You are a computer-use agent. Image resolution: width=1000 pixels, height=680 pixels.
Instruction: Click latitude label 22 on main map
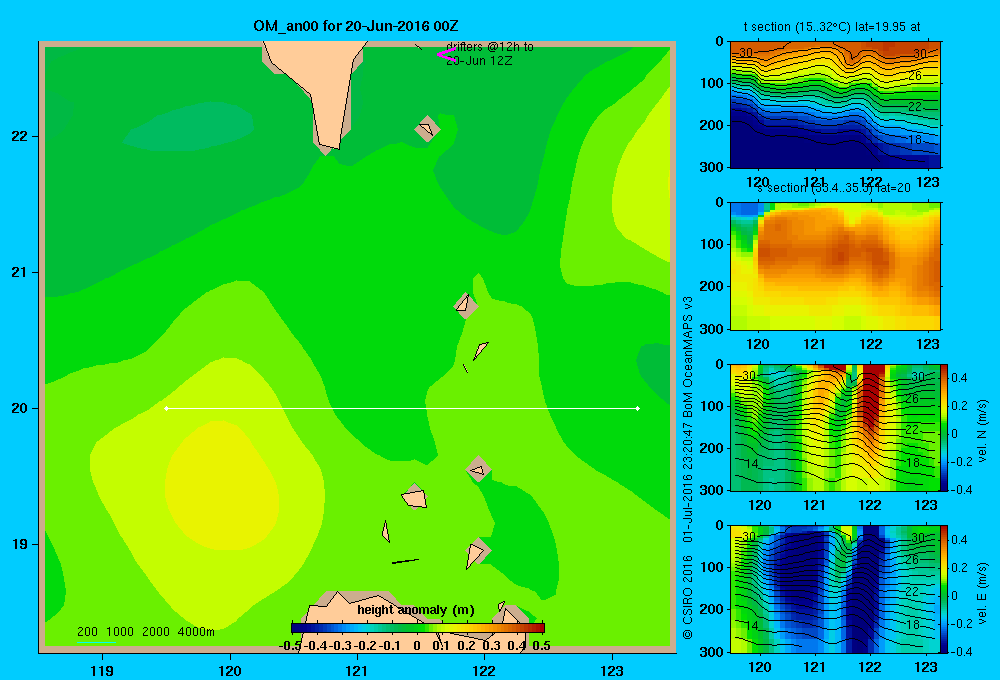click(20, 136)
